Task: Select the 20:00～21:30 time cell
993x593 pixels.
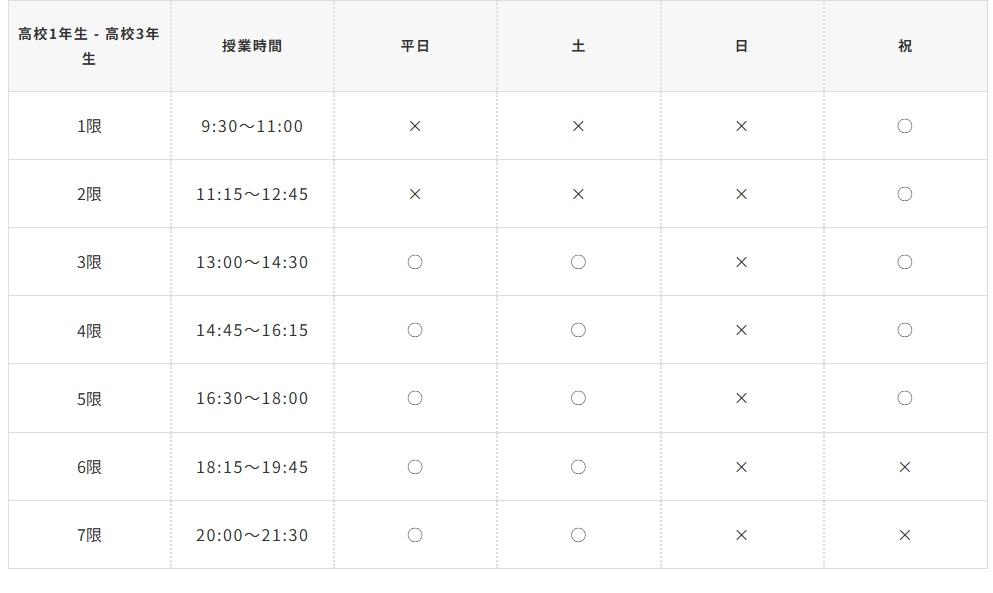Action: 252,535
